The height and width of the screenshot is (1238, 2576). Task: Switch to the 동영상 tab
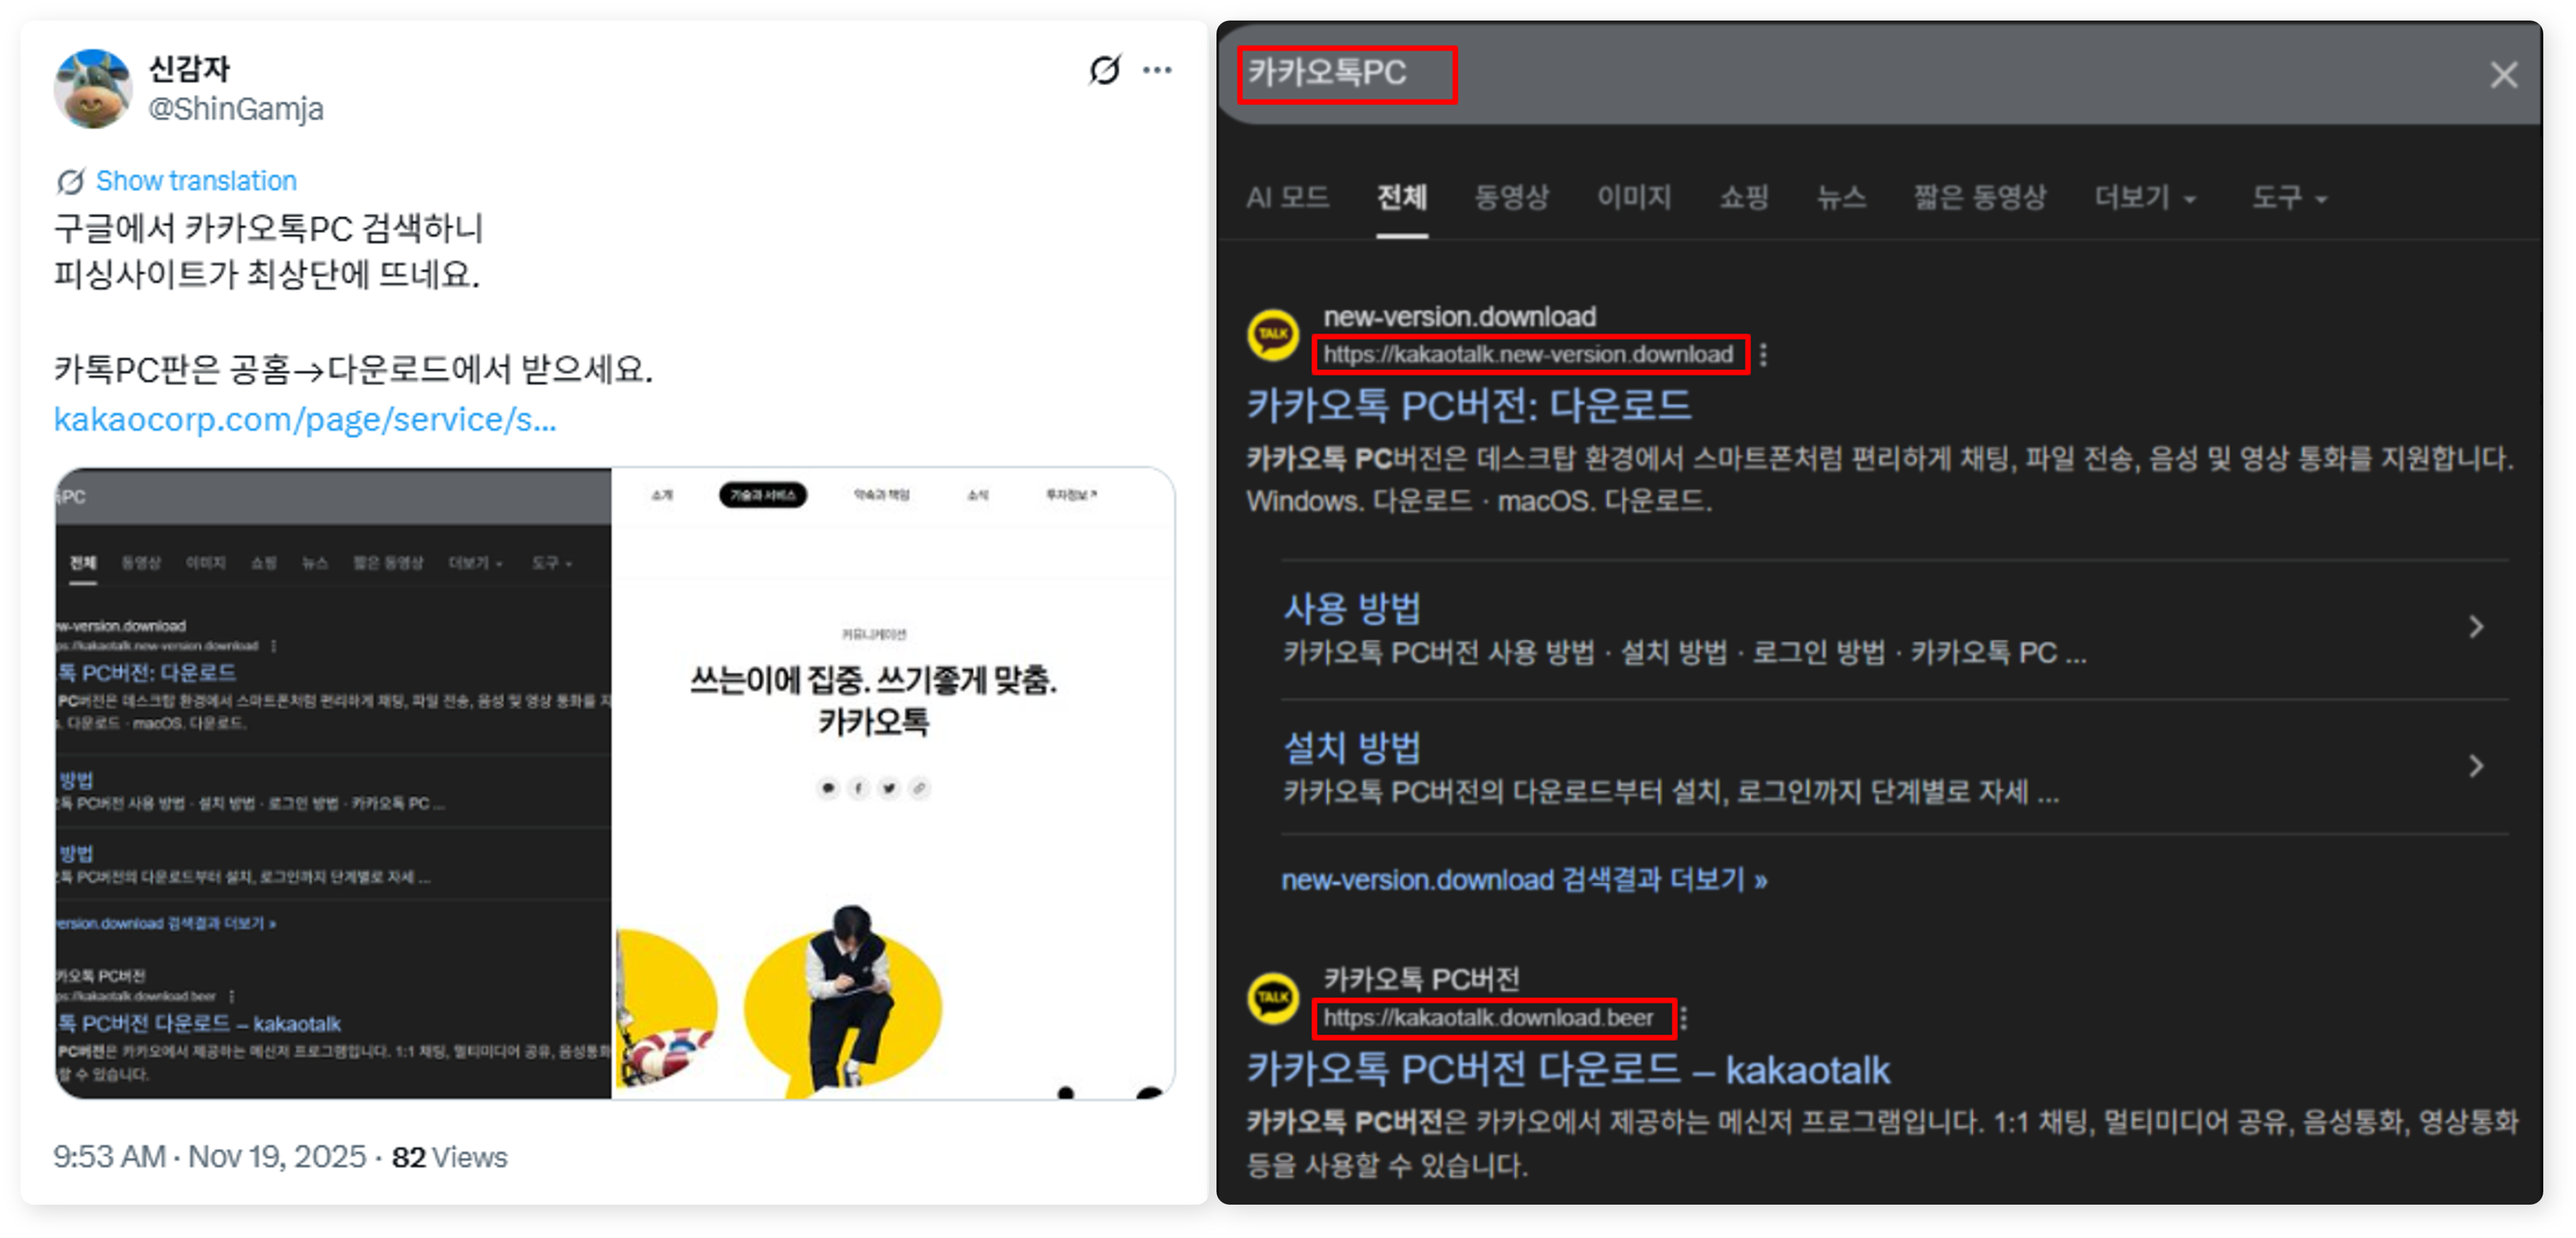coord(1512,197)
